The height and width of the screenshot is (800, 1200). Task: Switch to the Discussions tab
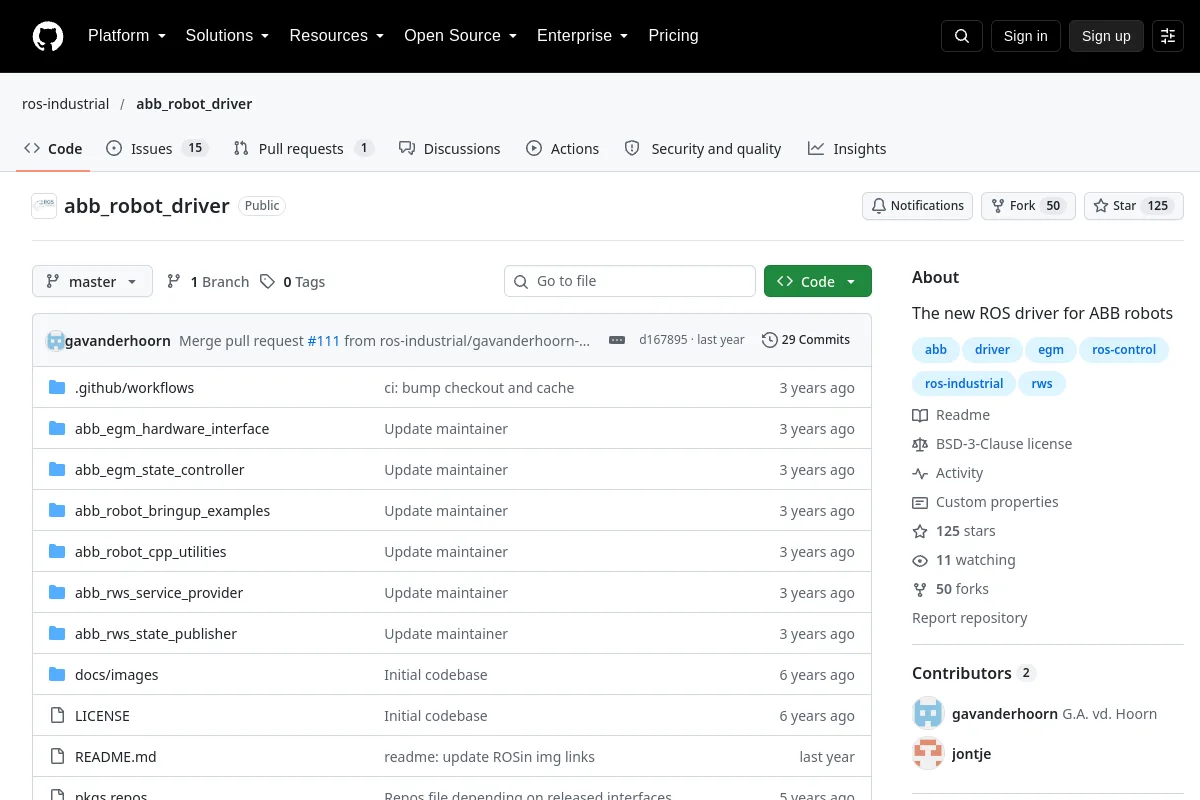(449, 149)
